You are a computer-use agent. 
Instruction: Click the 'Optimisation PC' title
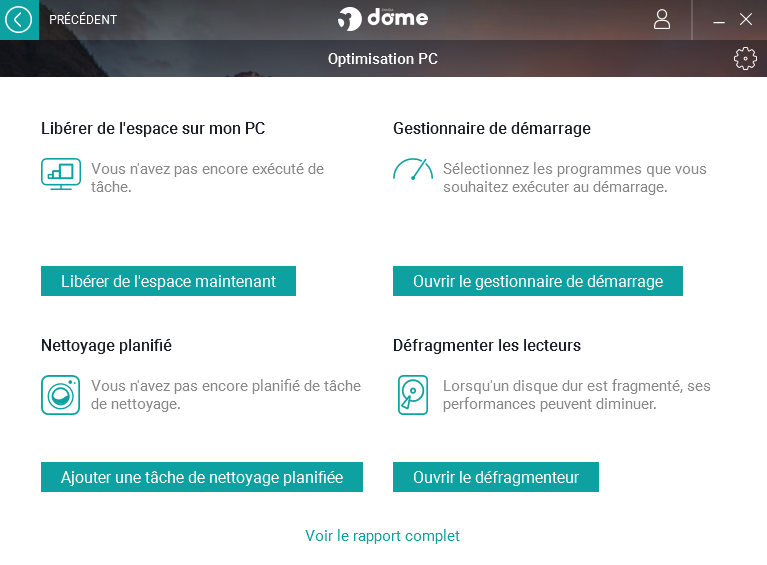coord(383,59)
